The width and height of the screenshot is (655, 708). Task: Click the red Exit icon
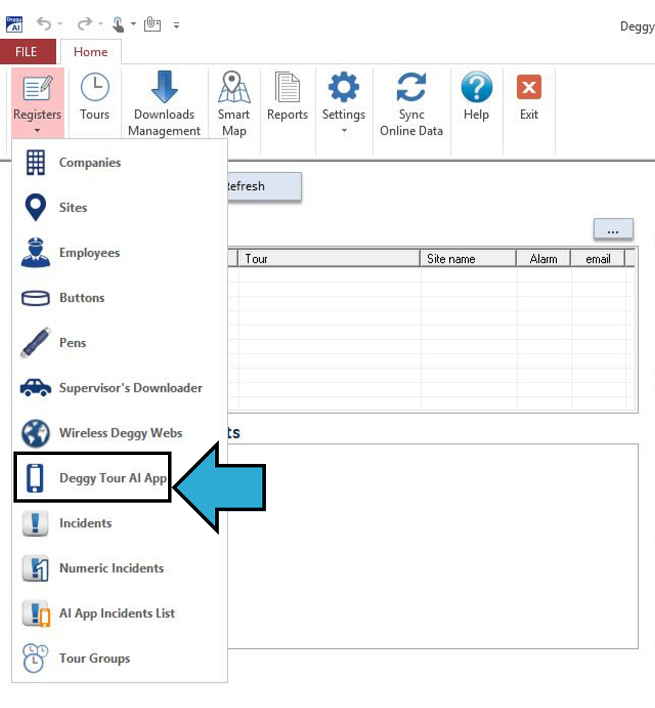coord(529,87)
